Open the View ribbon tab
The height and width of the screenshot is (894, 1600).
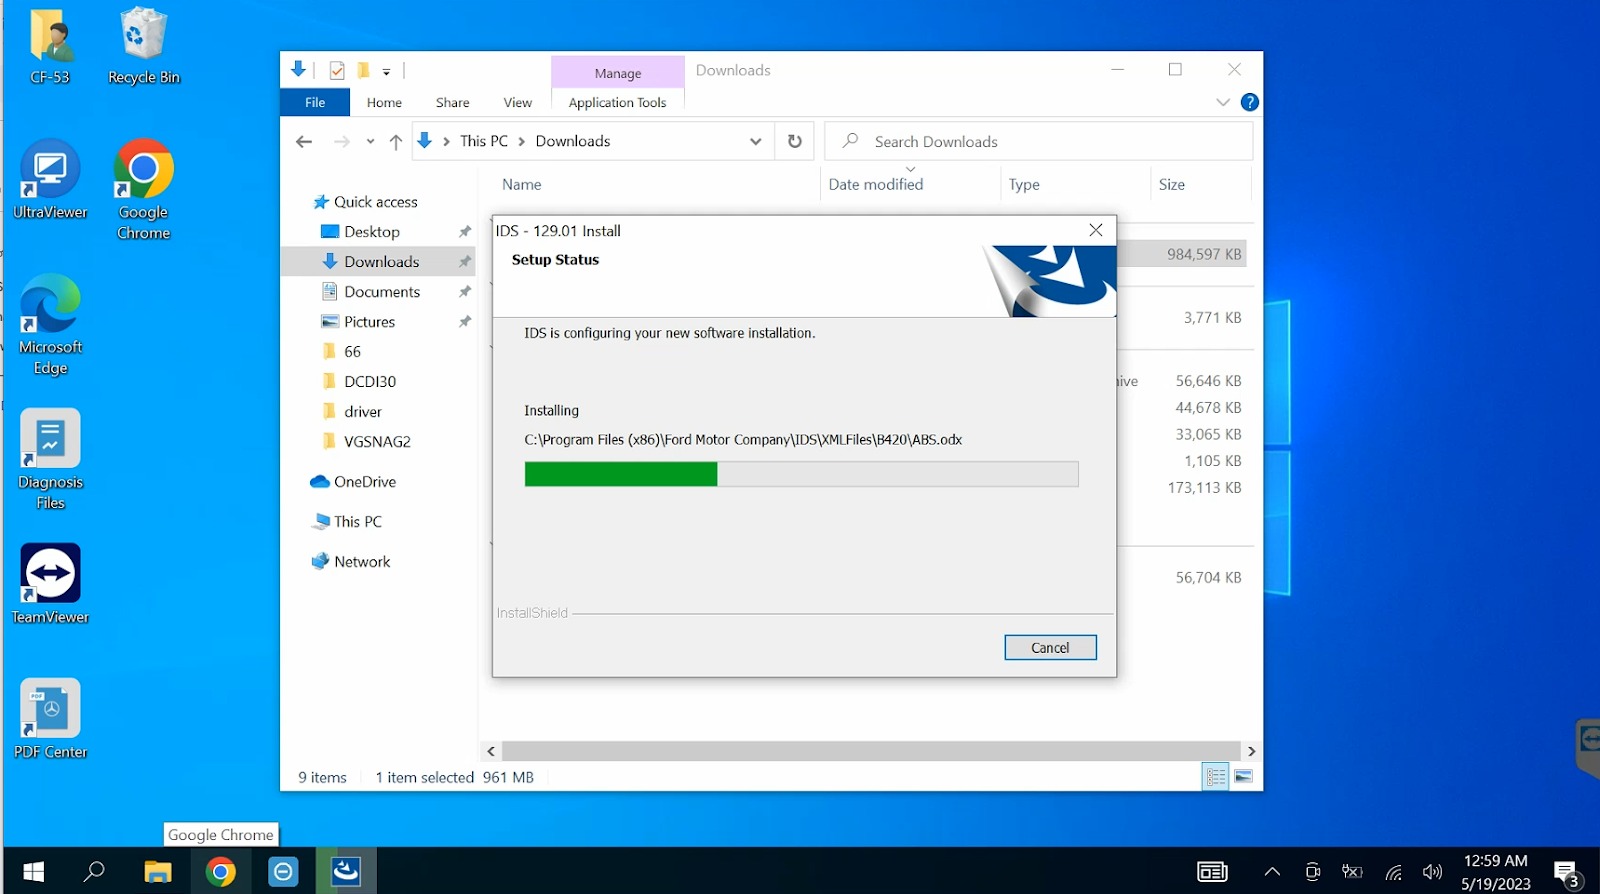517,102
